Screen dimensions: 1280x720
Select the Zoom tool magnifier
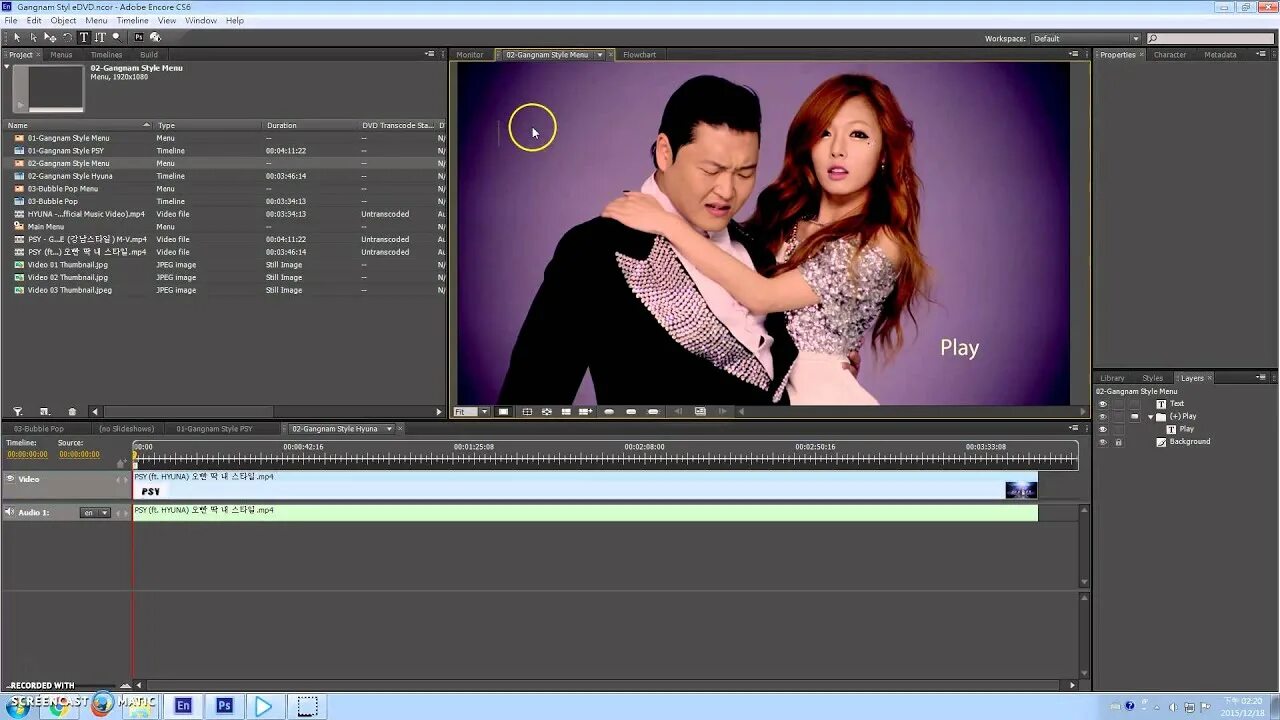[x=117, y=37]
